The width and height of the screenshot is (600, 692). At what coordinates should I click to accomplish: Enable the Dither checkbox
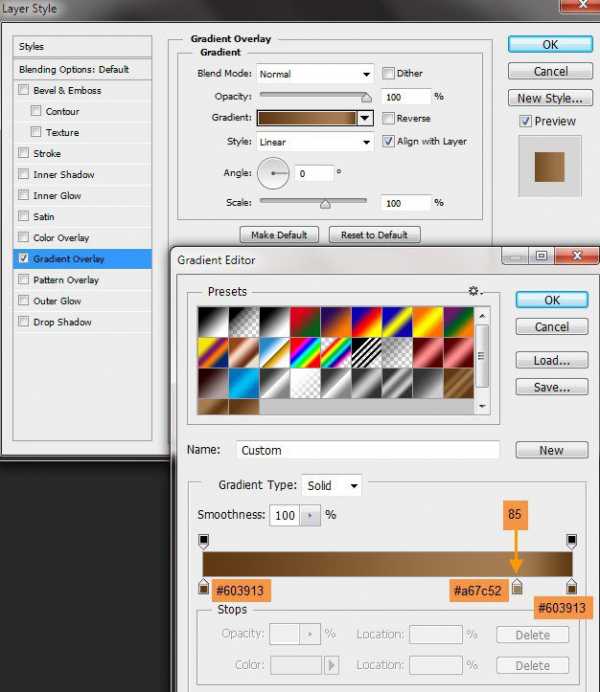[388, 73]
